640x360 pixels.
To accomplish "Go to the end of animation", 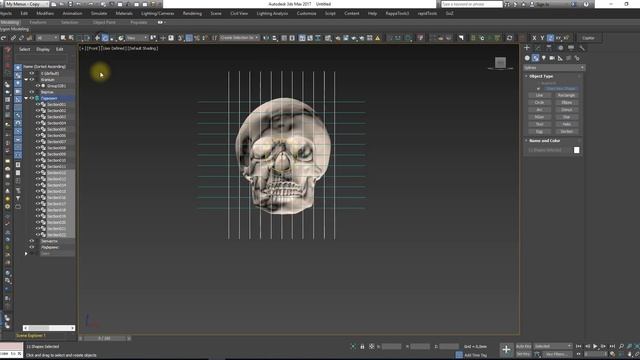I will [612, 346].
